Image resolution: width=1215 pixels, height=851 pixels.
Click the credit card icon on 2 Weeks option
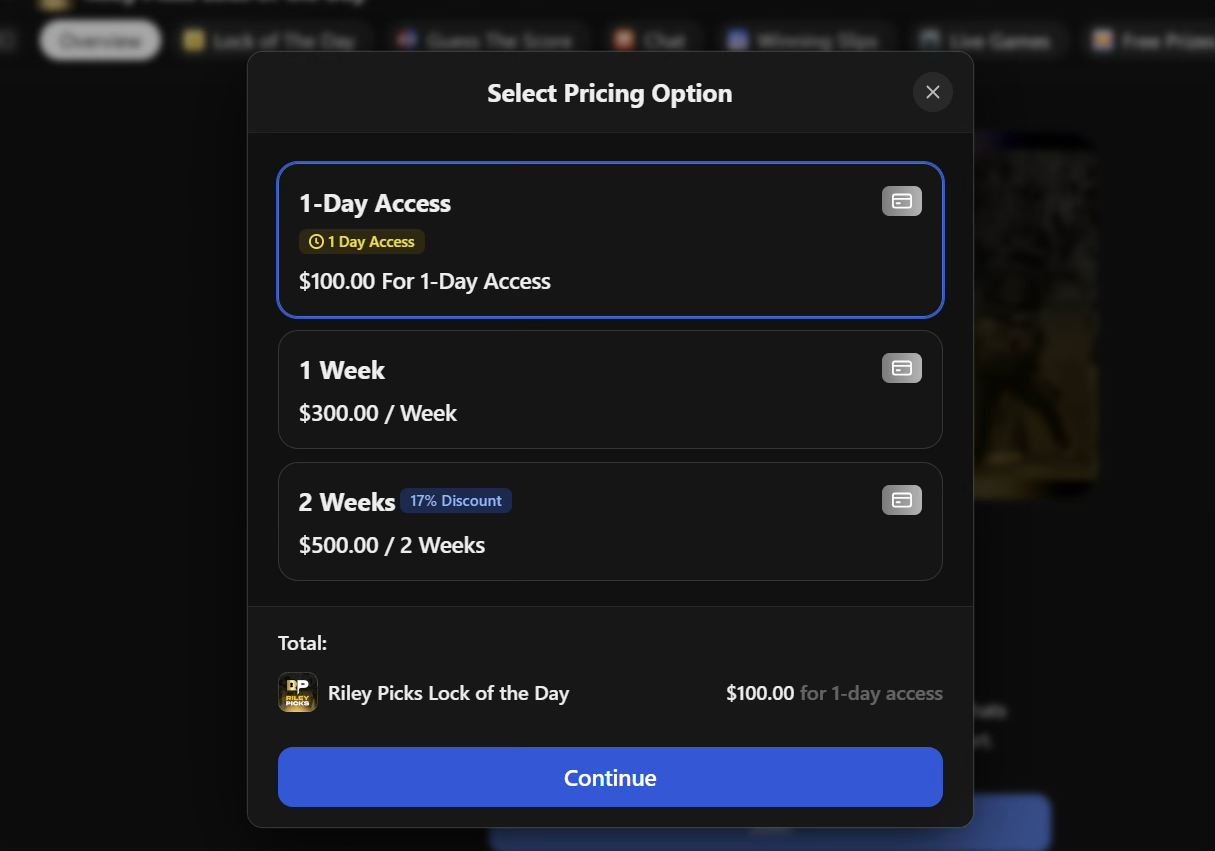(x=901, y=499)
